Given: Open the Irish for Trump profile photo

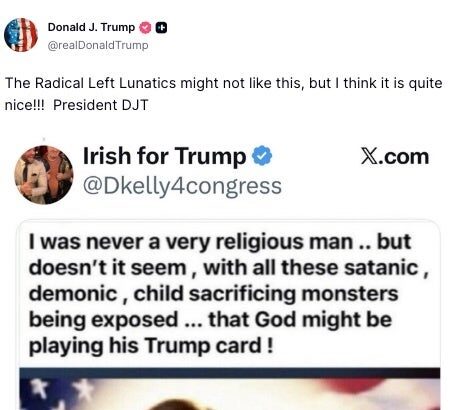Looking at the screenshot, I should tap(44, 175).
